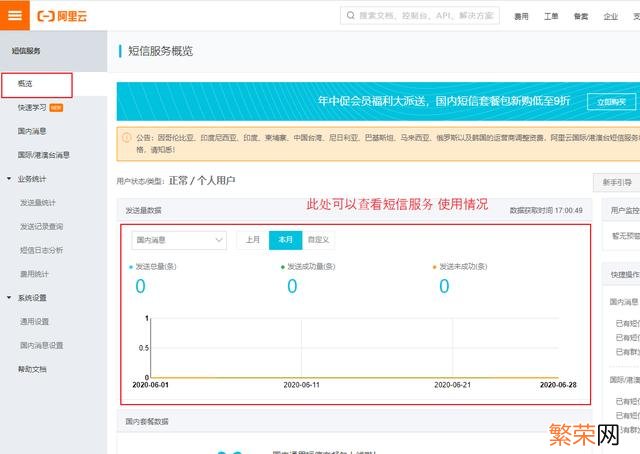Focus the top search input field
The height and width of the screenshot is (454, 640).
pos(420,16)
